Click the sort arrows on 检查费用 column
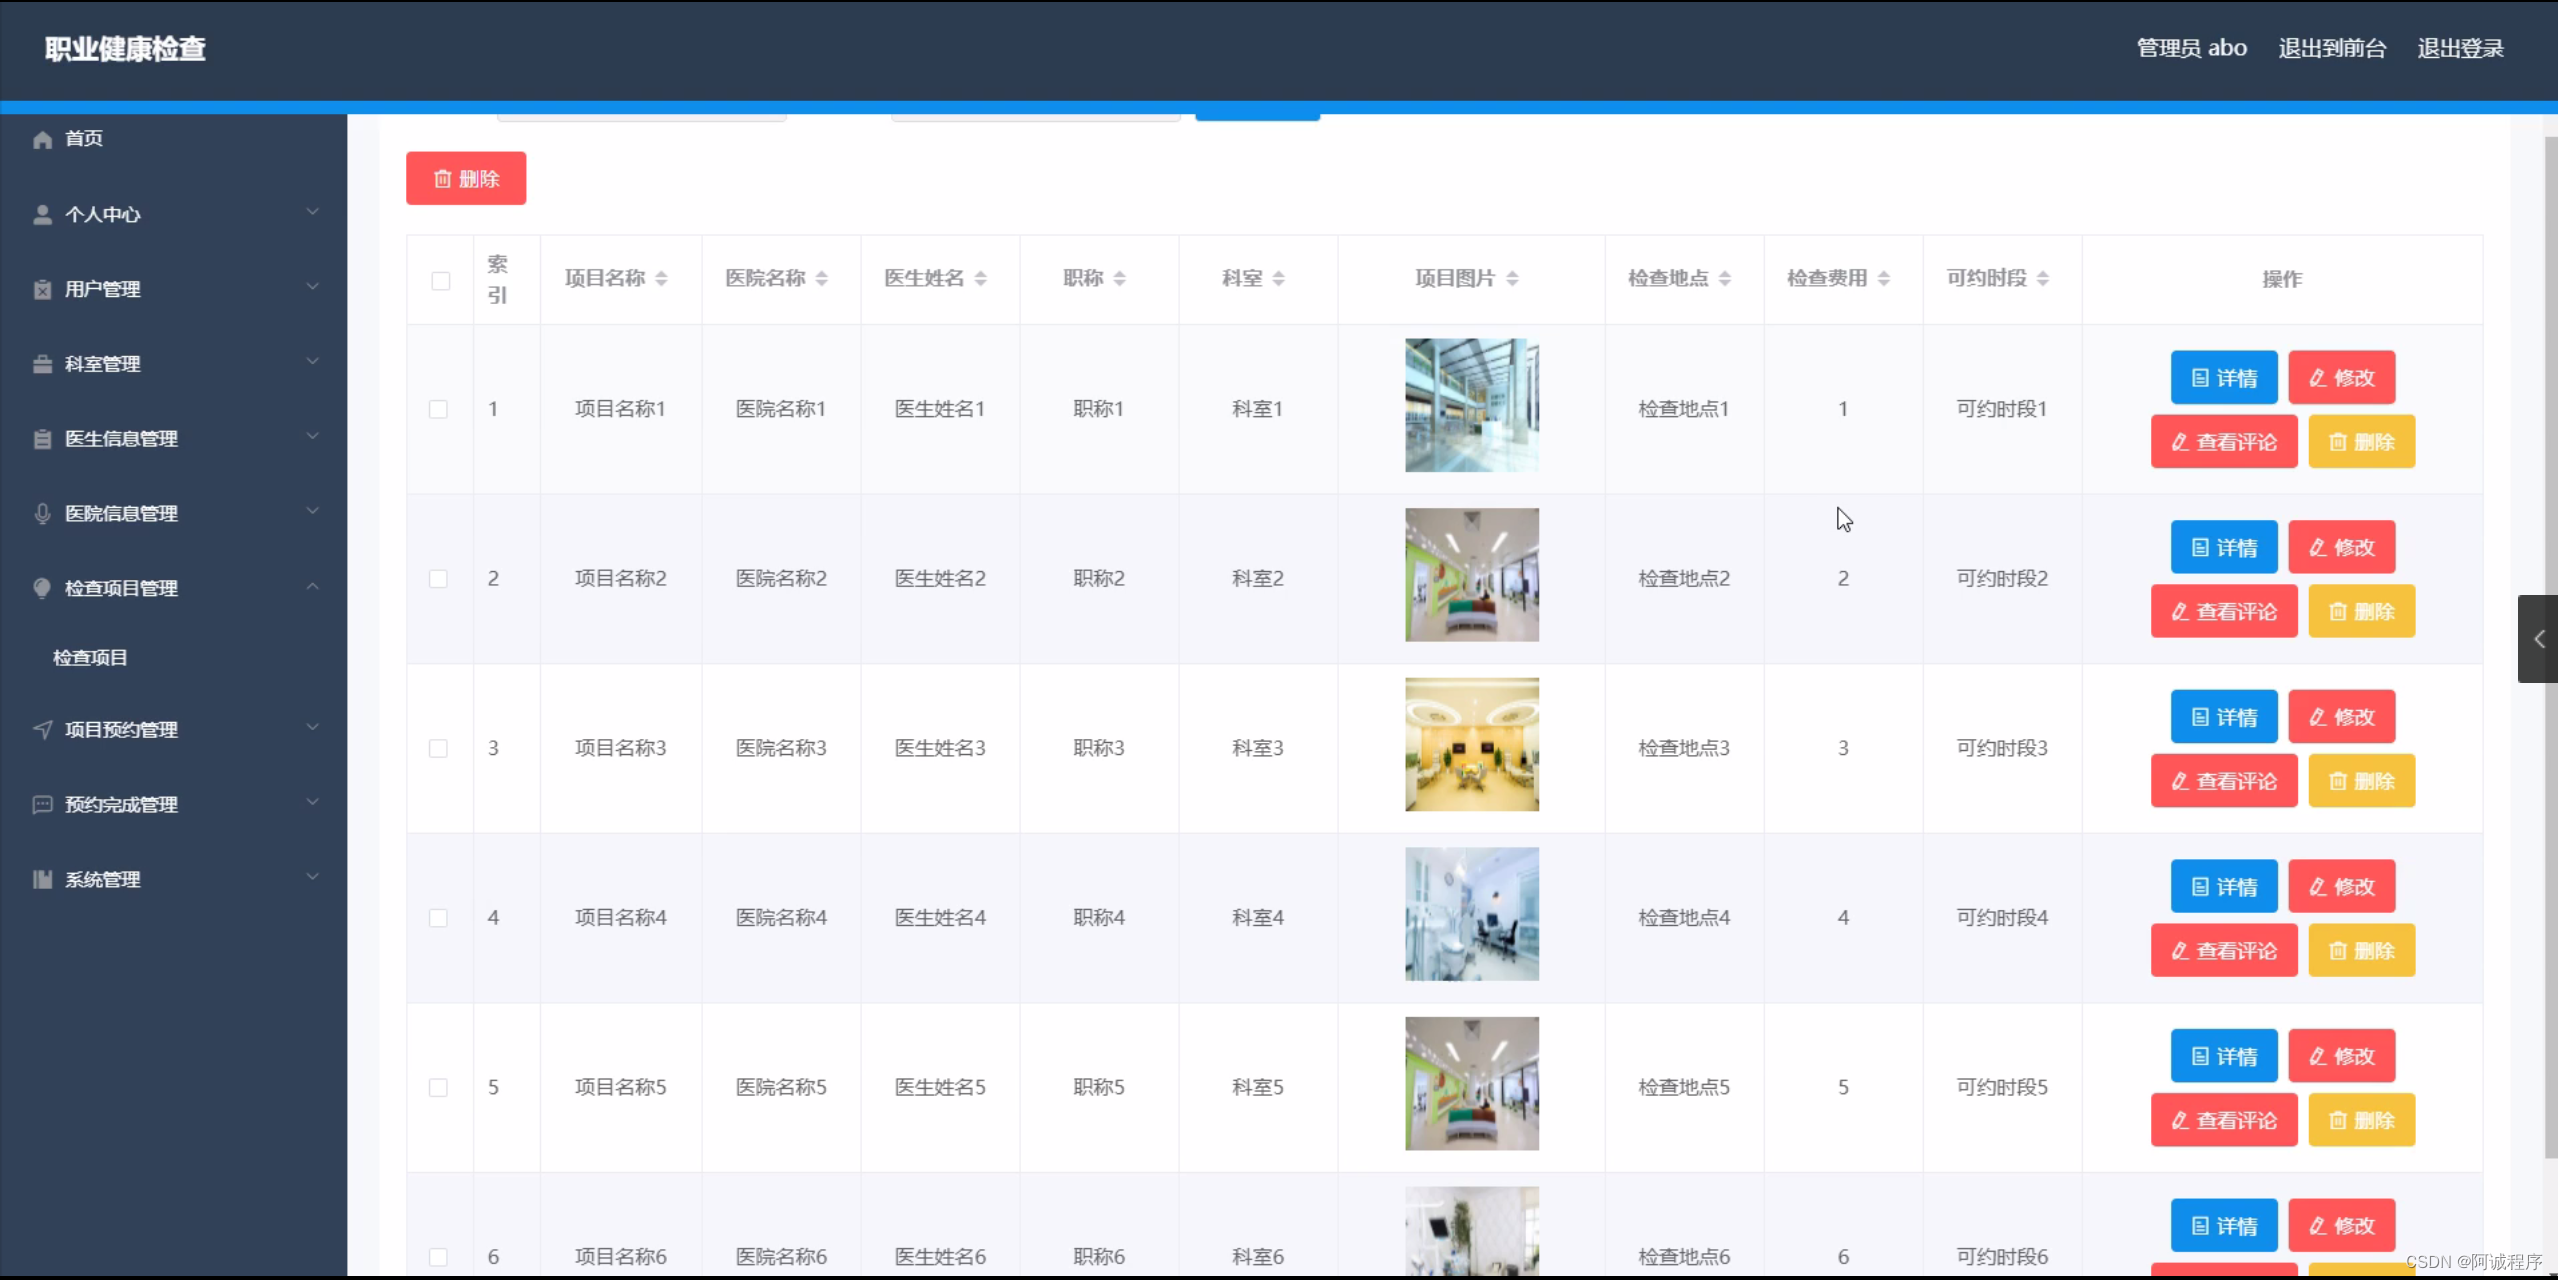The width and height of the screenshot is (2558, 1280). click(1883, 279)
